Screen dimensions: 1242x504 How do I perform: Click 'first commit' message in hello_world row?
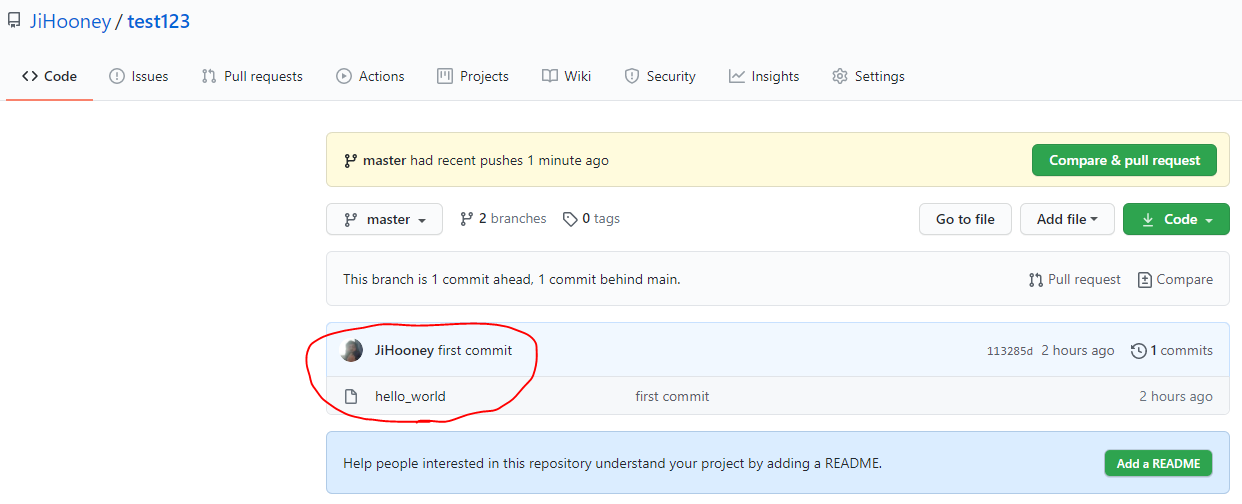672,396
